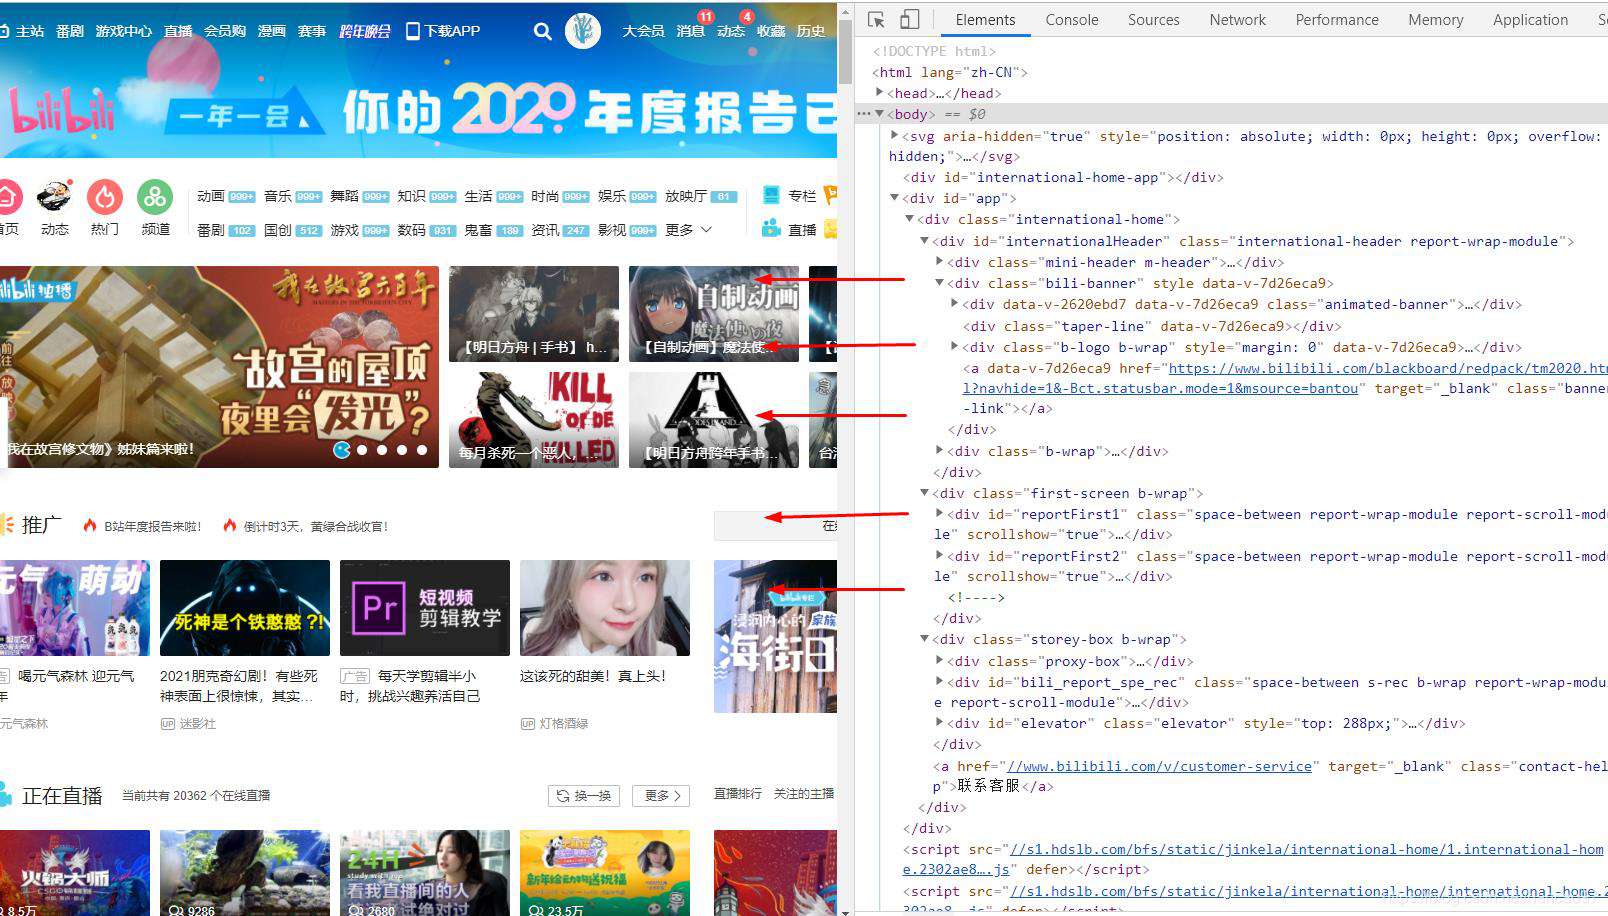The height and width of the screenshot is (916, 1608).
Task: Select the 放映厅 category link
Action: coord(686,196)
